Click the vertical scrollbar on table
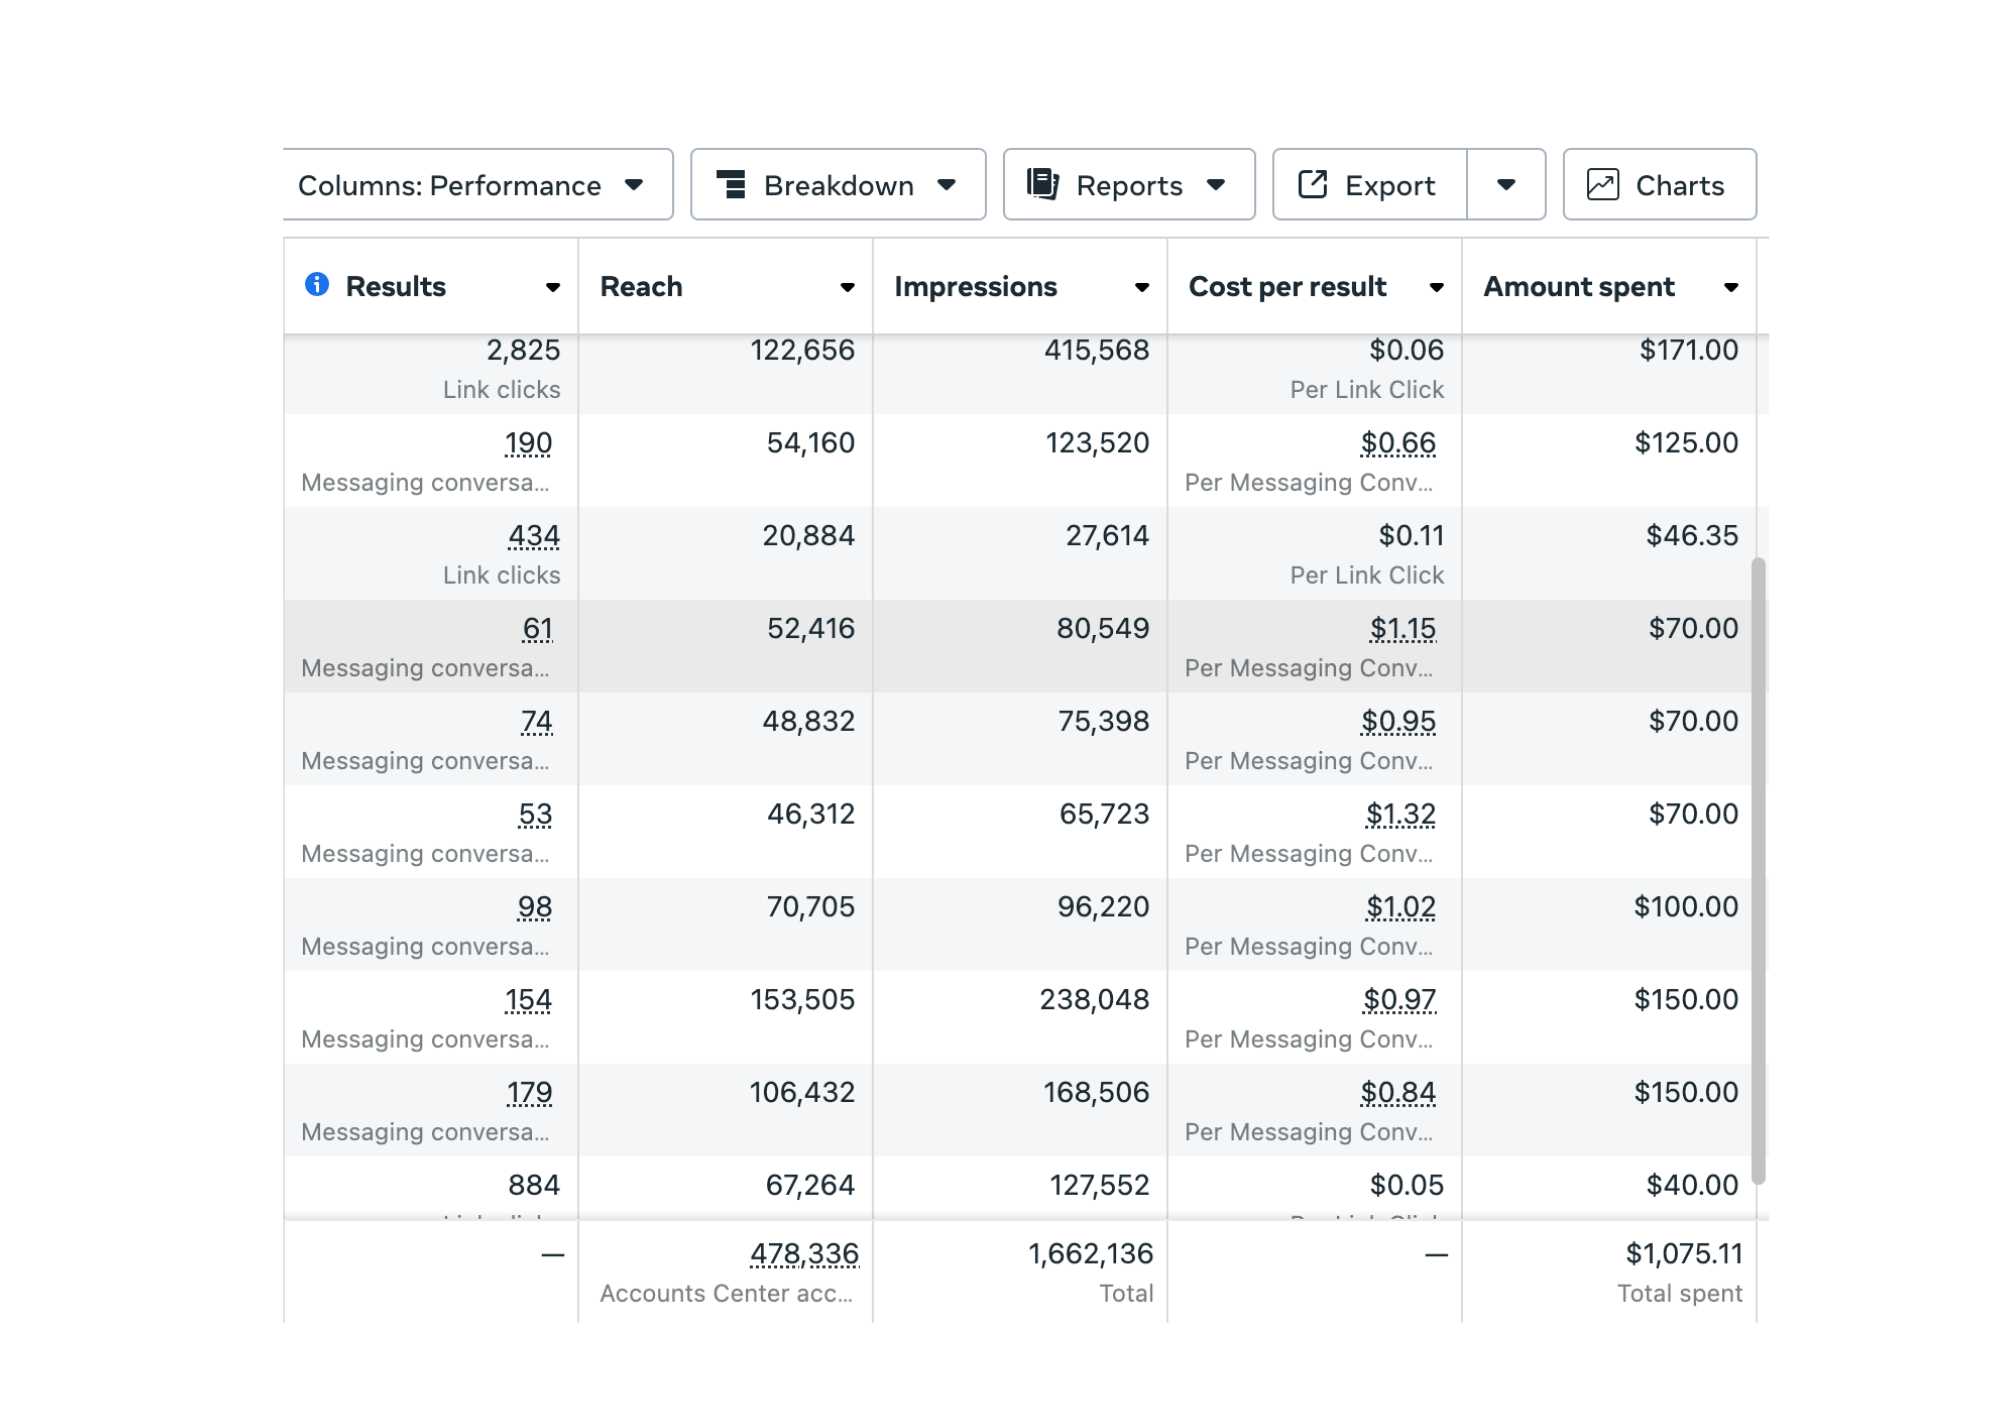2000x1414 pixels. click(1758, 870)
